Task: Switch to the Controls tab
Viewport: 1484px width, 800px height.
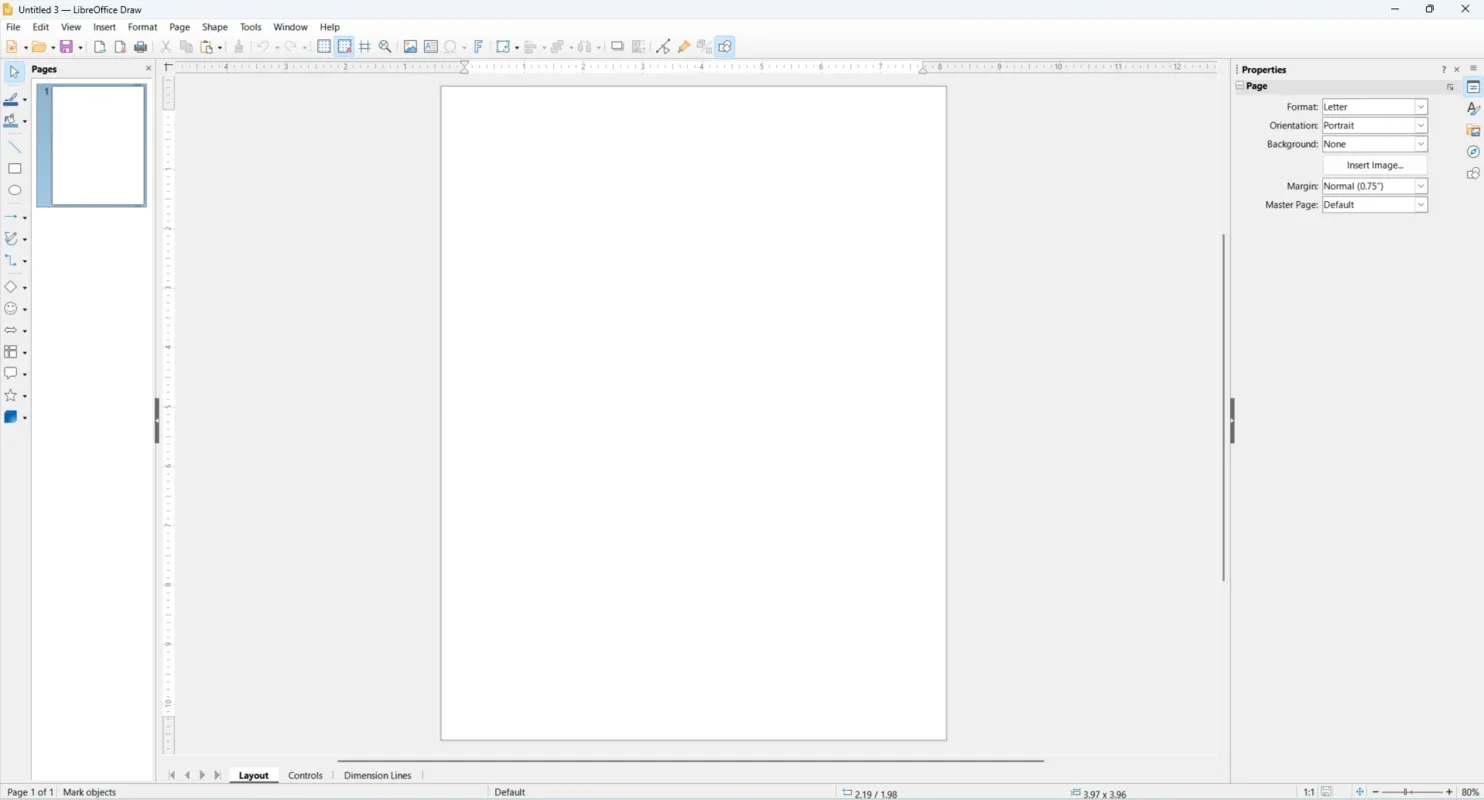Action: 305,775
